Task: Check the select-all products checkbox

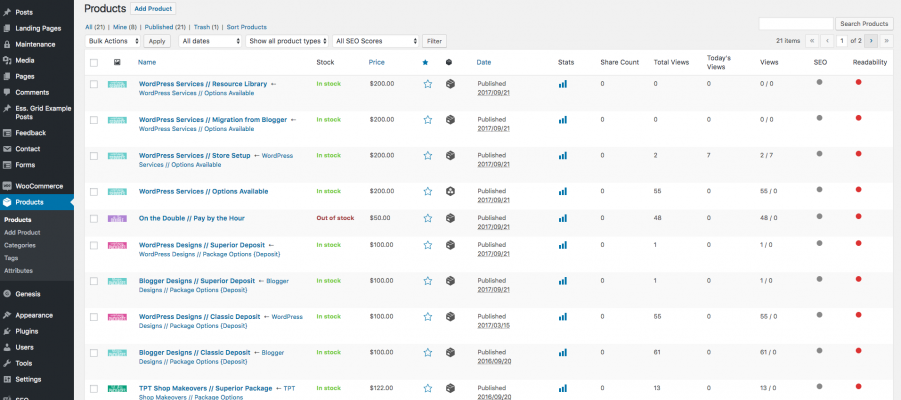Action: pyautogui.click(x=94, y=62)
